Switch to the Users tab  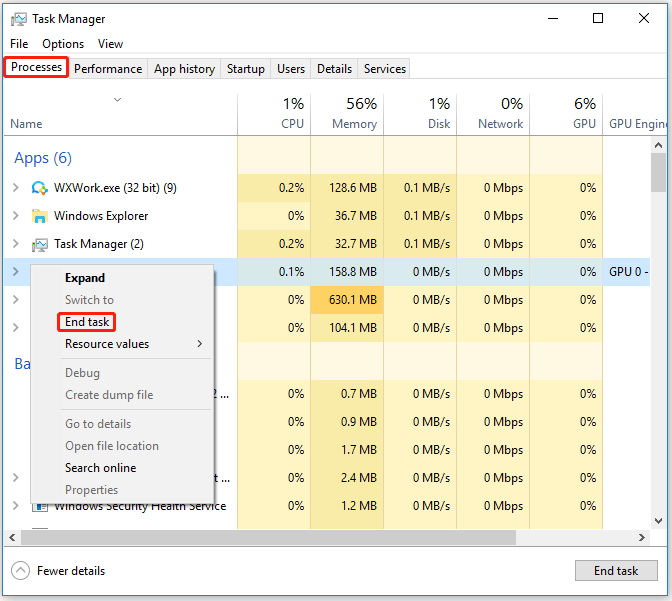(x=291, y=69)
